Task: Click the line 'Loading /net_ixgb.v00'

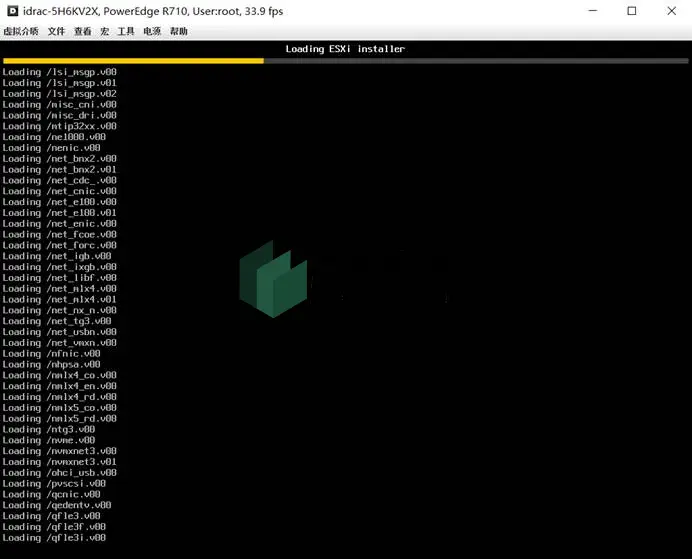Action: coord(60,267)
